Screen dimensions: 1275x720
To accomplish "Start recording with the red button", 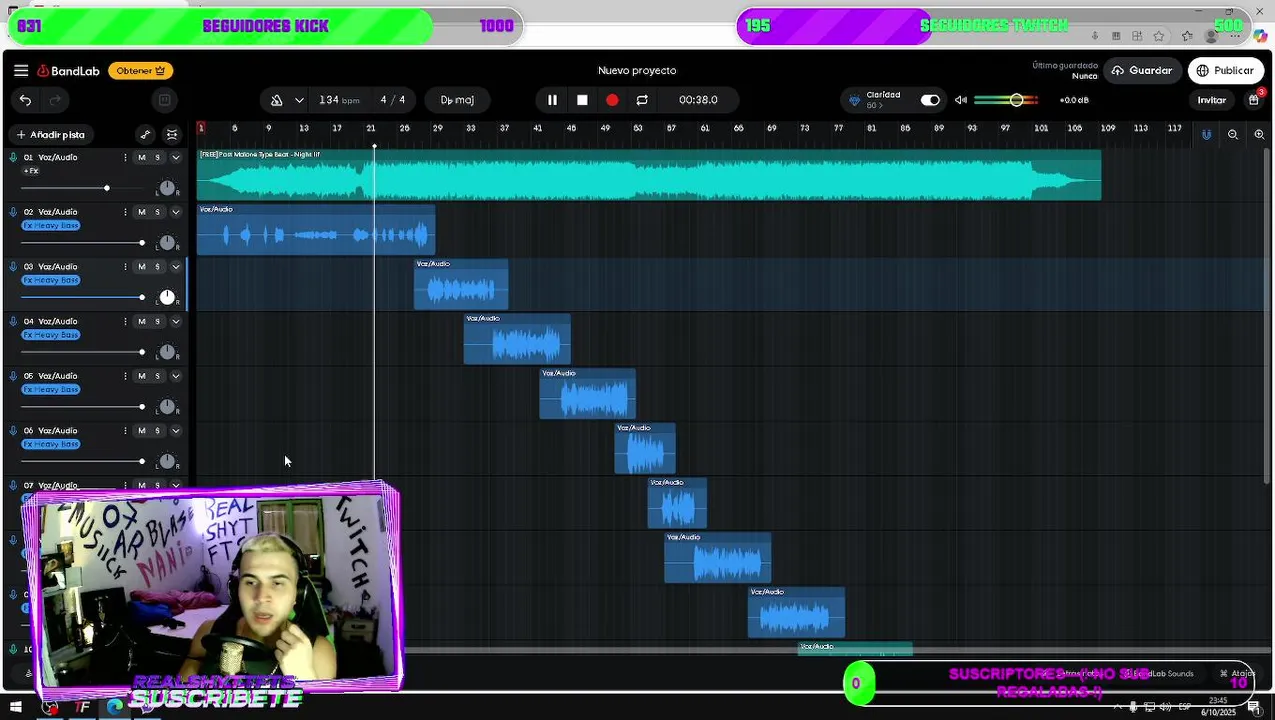I will (612, 100).
